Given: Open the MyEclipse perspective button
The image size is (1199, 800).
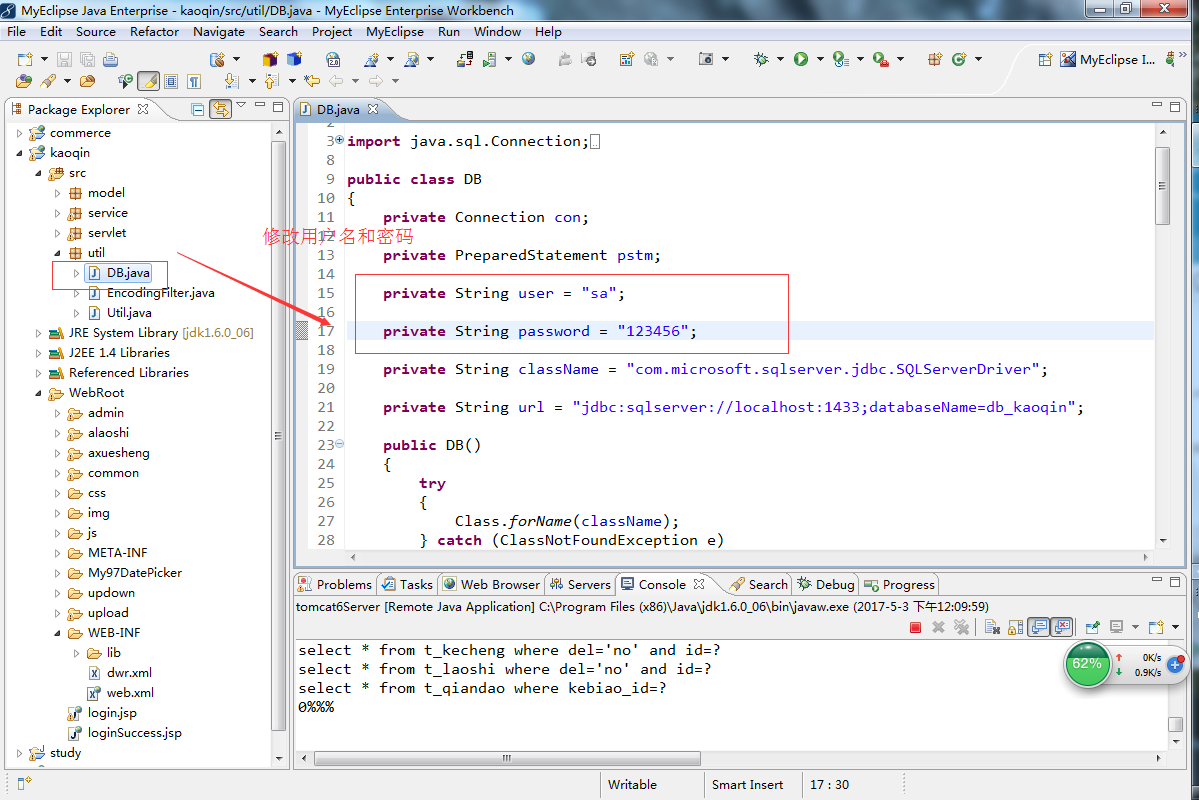Looking at the screenshot, I should [1108, 59].
